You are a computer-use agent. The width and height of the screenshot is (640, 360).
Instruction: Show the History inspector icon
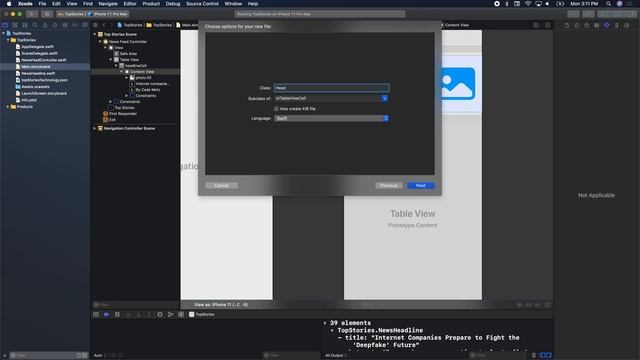tap(576, 25)
